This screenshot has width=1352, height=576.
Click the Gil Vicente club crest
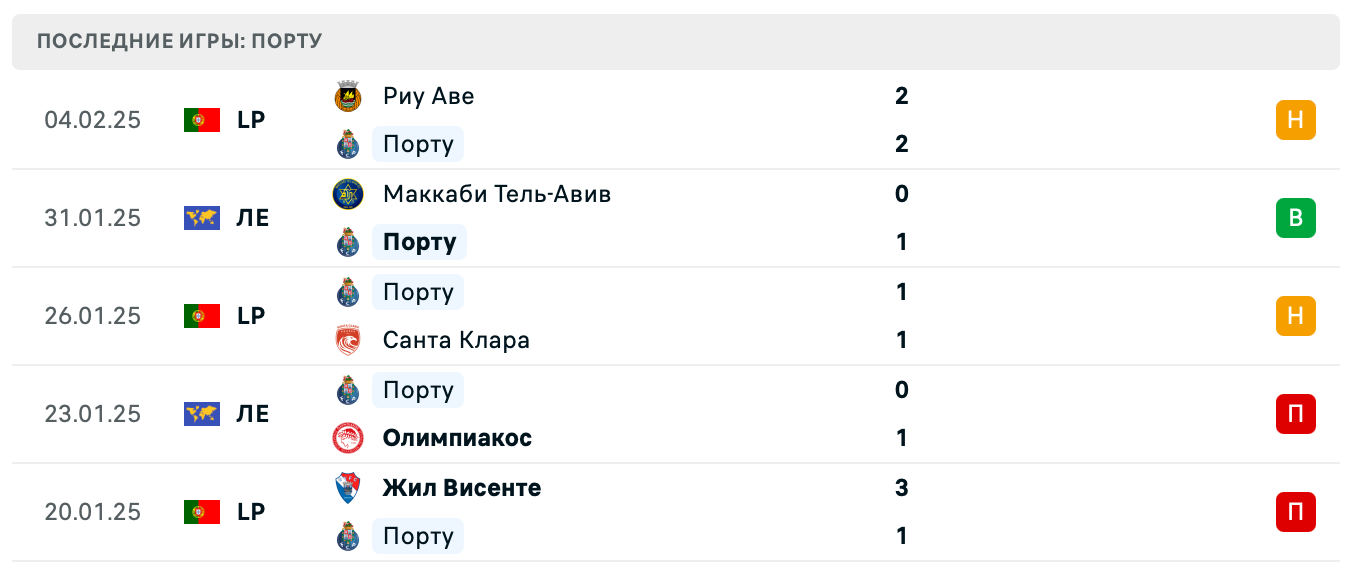point(347,488)
